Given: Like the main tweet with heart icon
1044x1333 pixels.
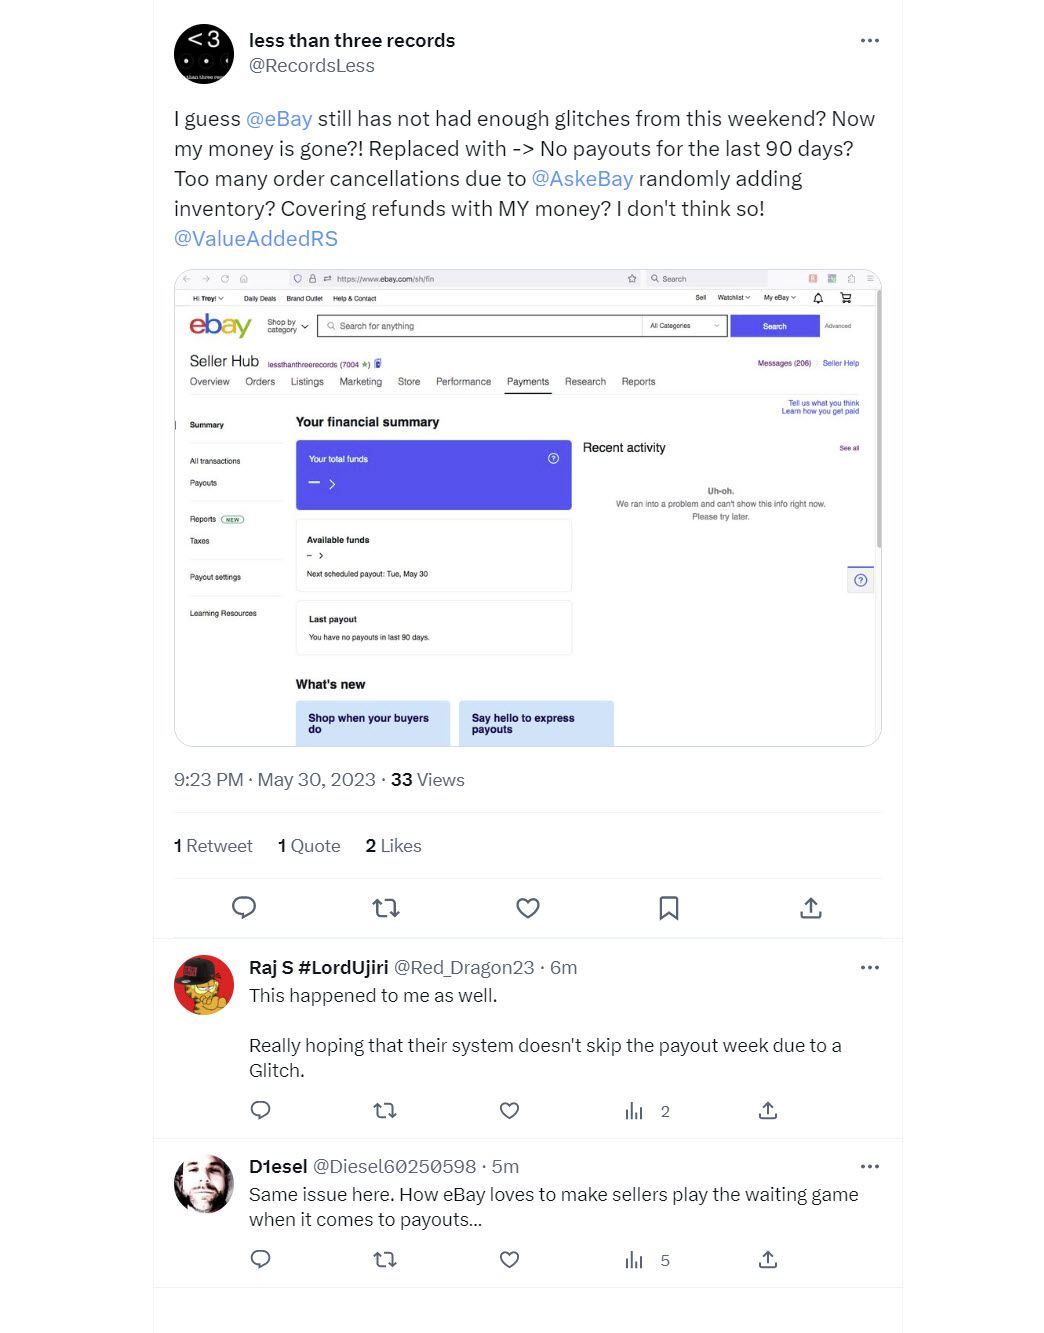Looking at the screenshot, I should click(x=528, y=908).
